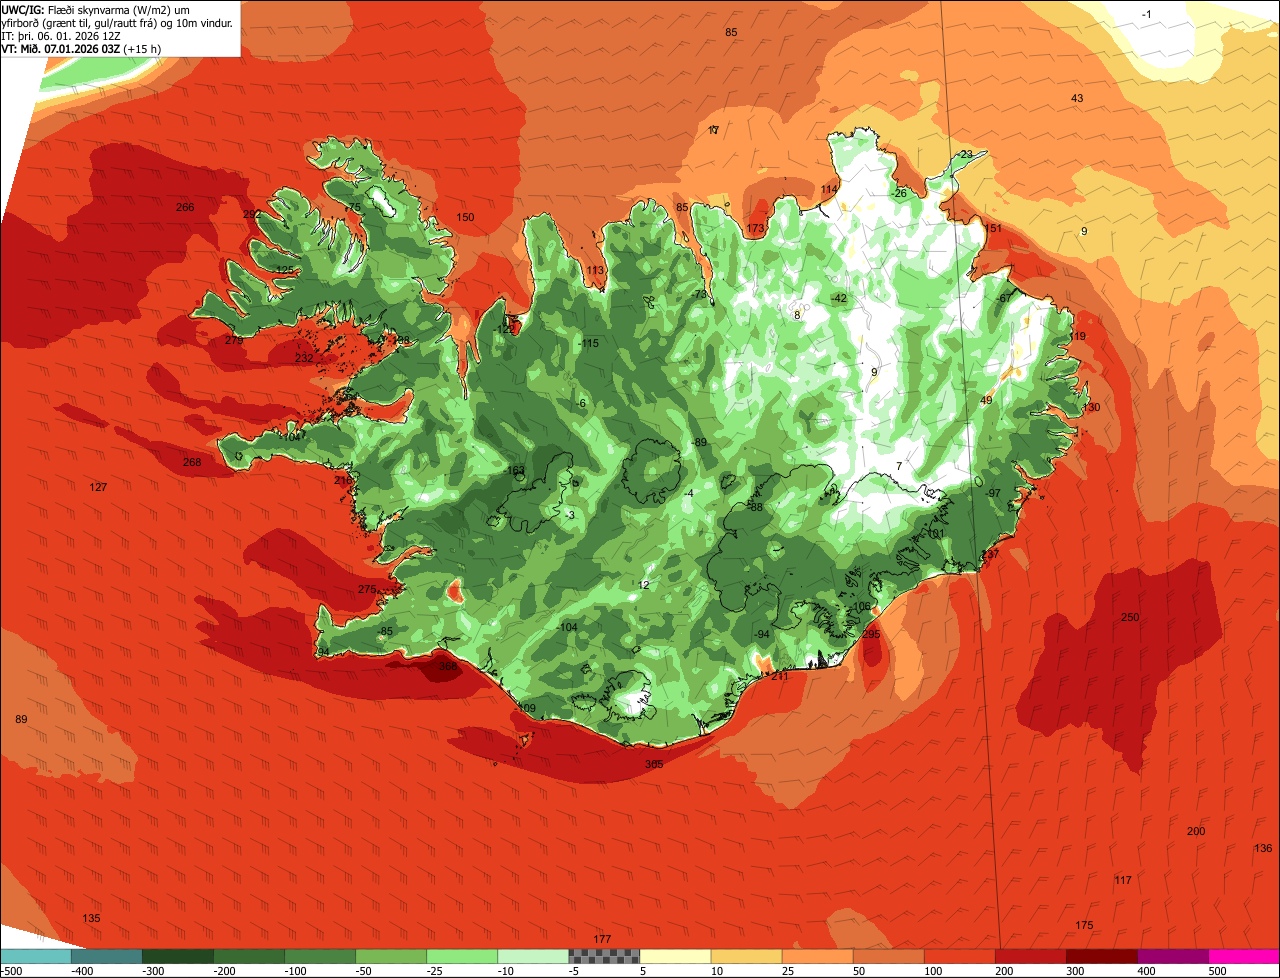Click the 211 value on south coast

(780, 676)
